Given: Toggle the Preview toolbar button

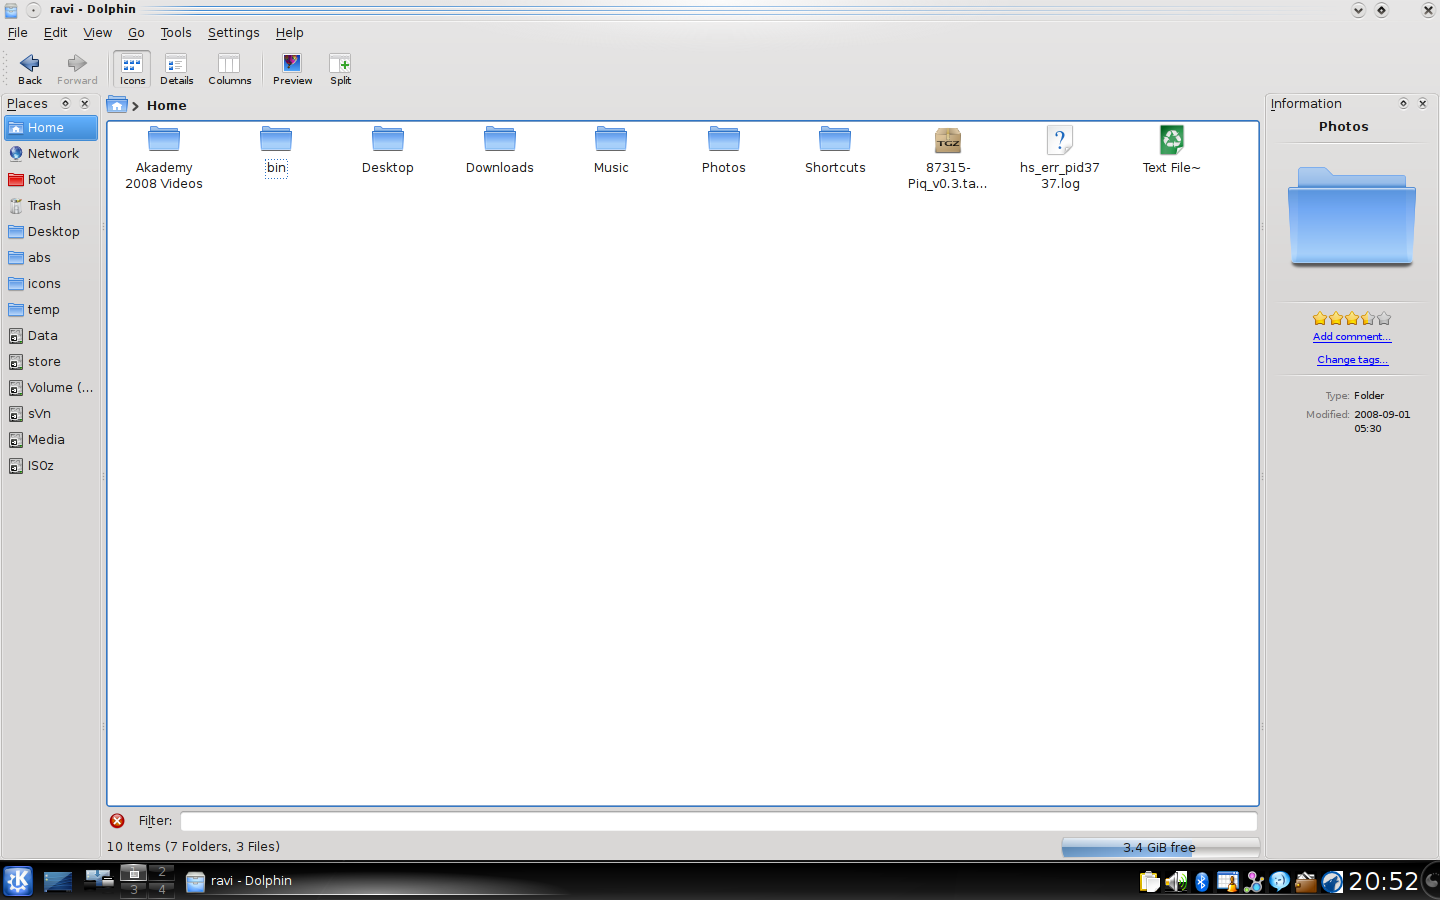Looking at the screenshot, I should coord(292,69).
